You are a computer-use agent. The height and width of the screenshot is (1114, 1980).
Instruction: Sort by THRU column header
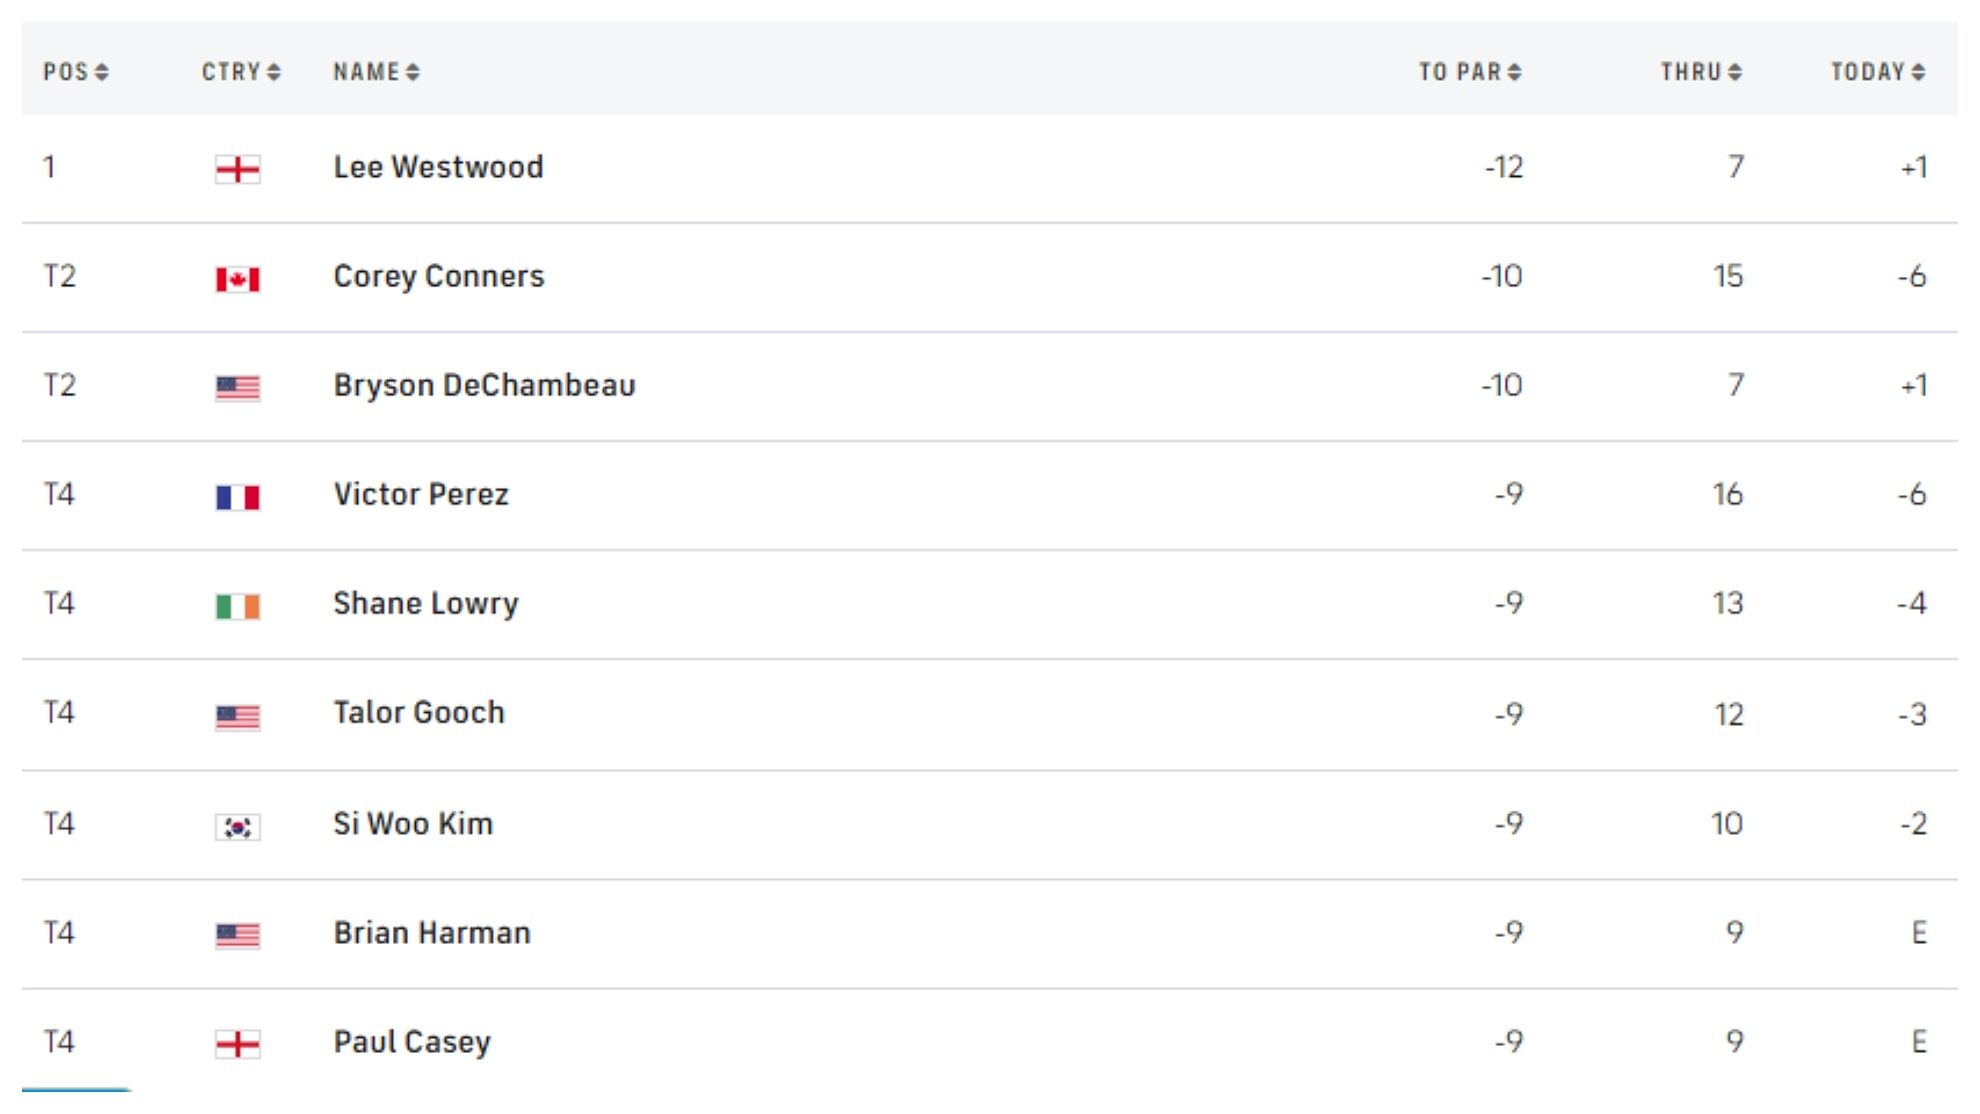[1700, 72]
